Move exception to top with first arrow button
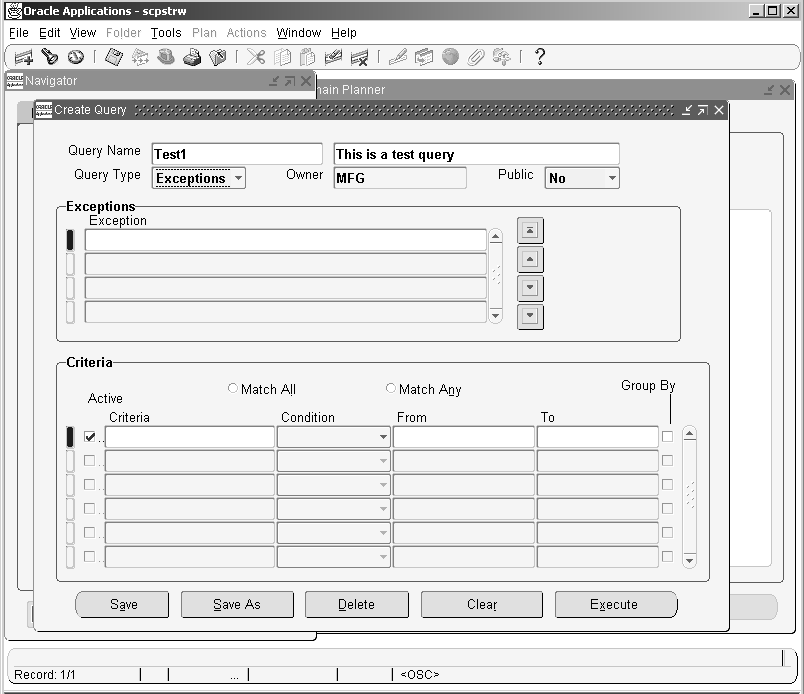 click(530, 230)
